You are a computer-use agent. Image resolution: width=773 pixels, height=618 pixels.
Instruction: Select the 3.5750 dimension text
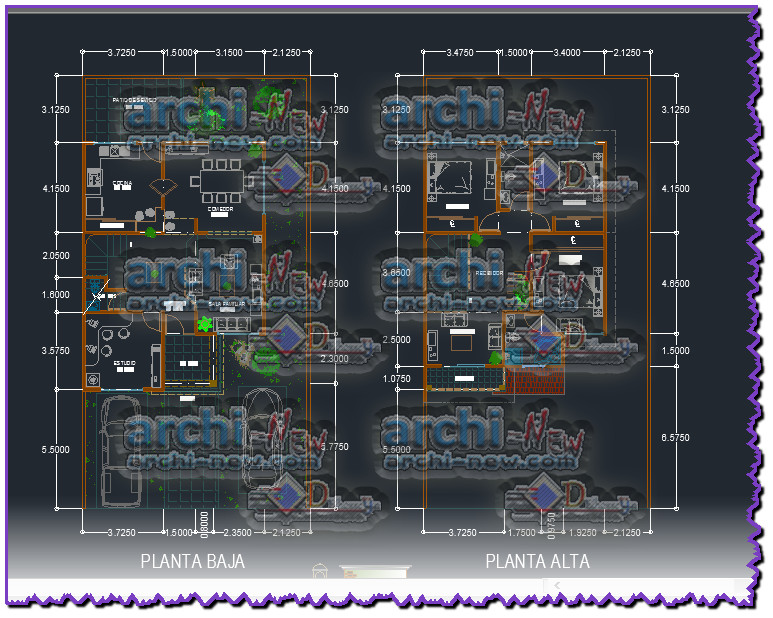click(56, 350)
